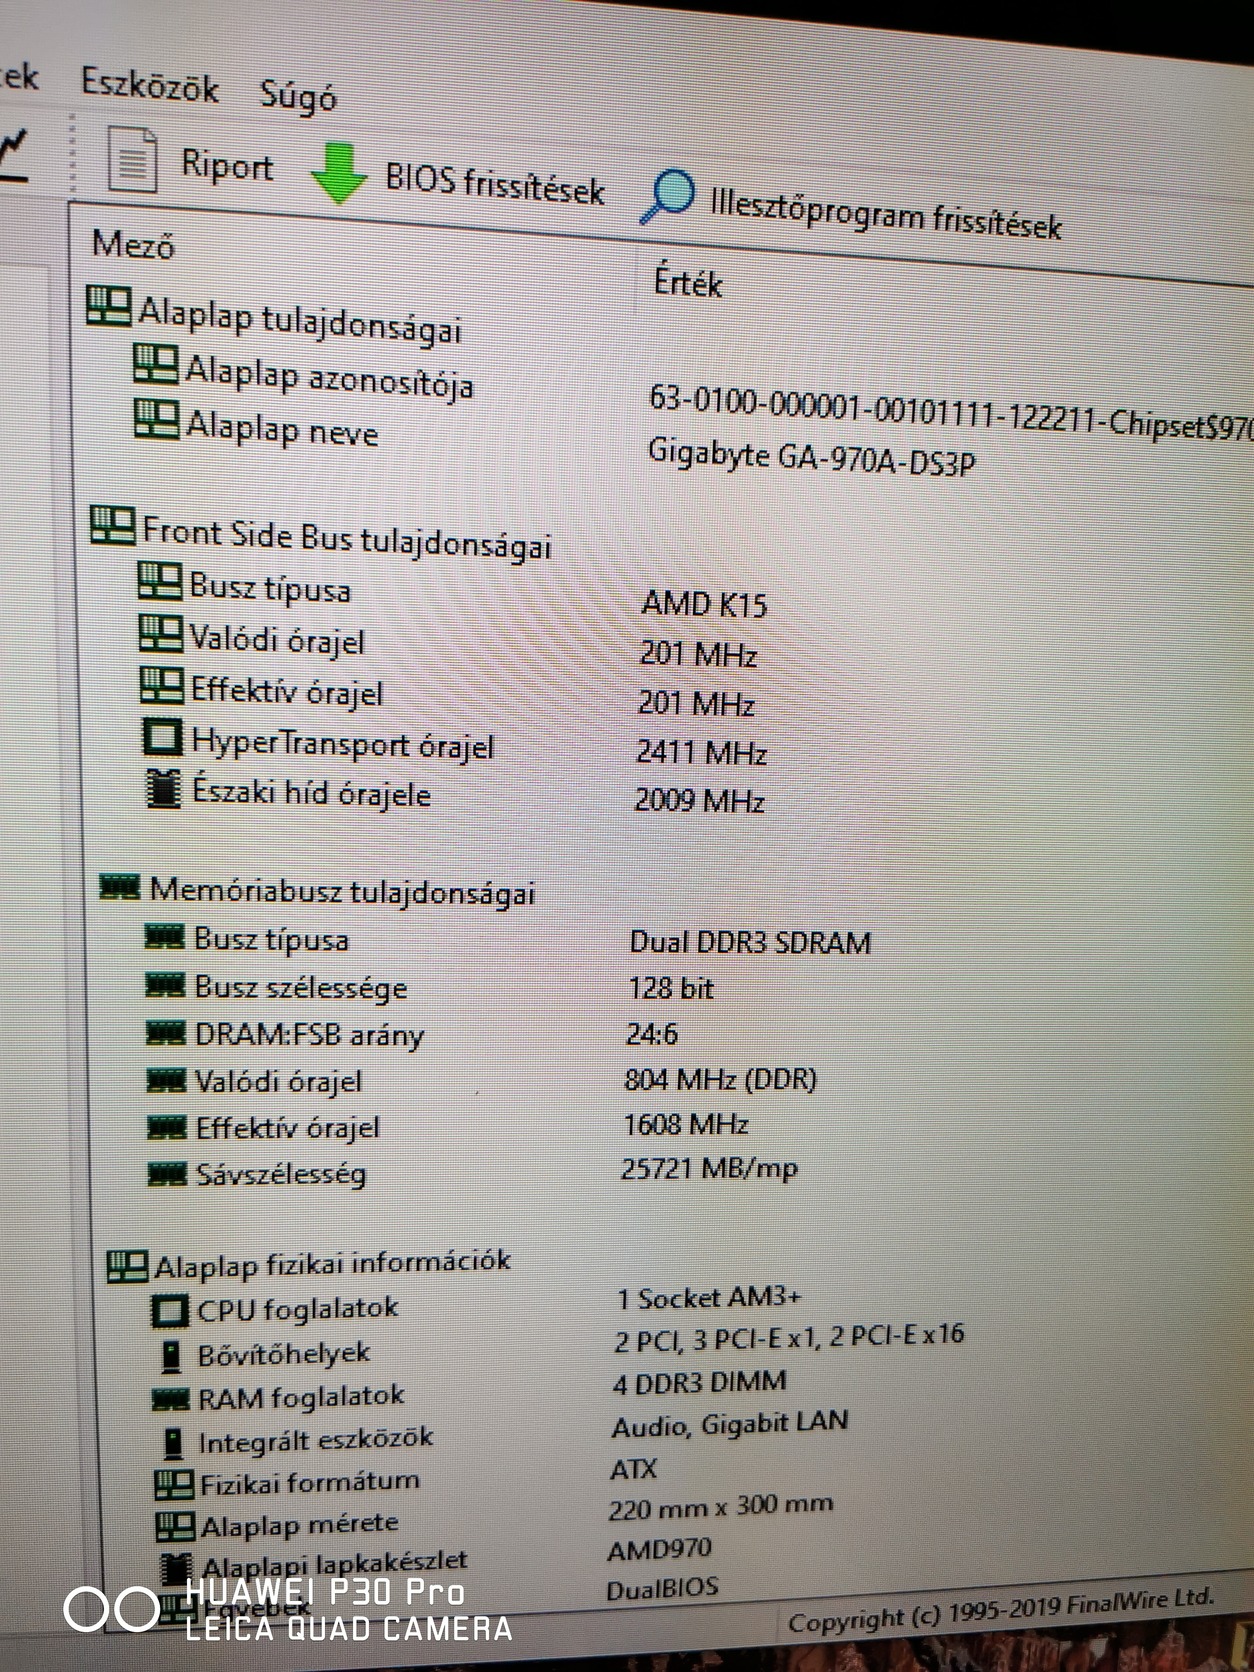Click the Északi híd órajele chip icon
Screen dimensions: 1254x1672
pyautogui.click(x=164, y=789)
